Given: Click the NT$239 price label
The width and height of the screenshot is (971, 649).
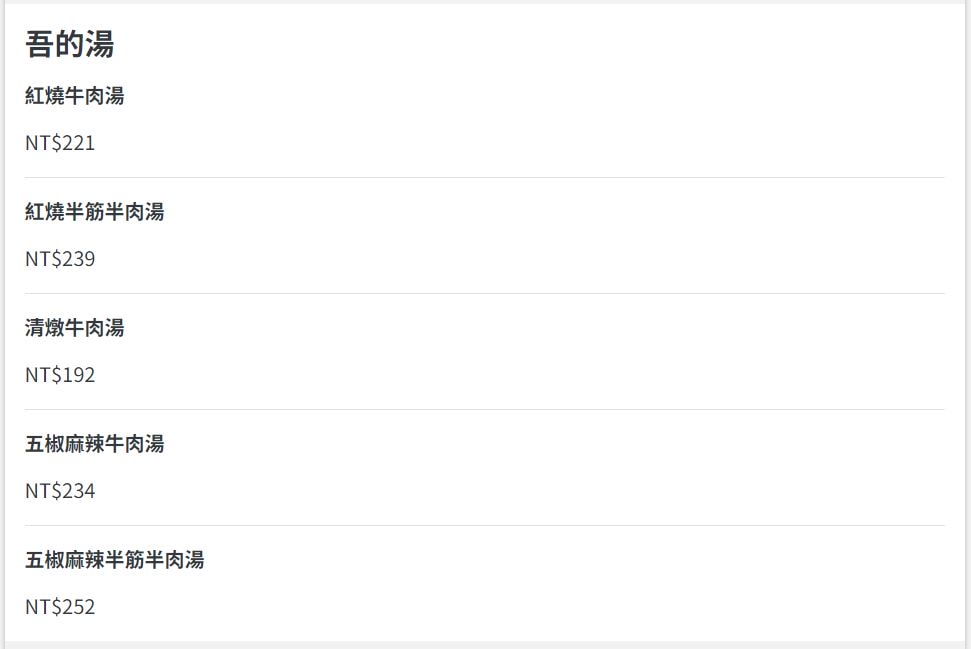Looking at the screenshot, I should pyautogui.click(x=60, y=259).
